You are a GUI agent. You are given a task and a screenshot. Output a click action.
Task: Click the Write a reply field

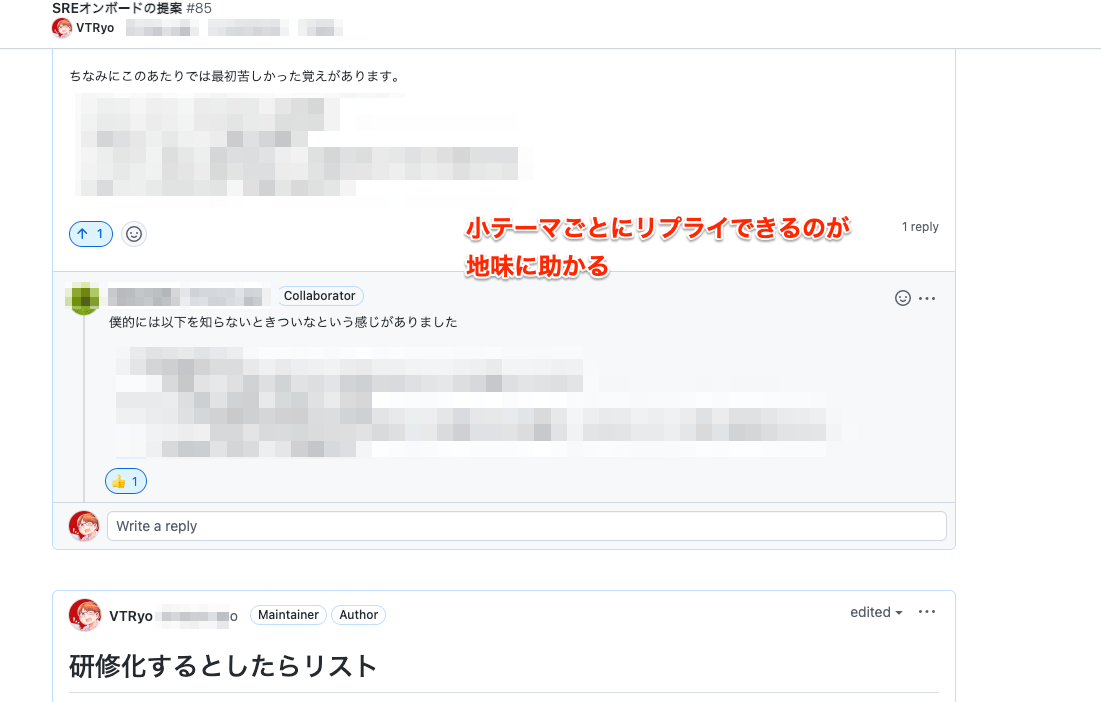pos(526,526)
